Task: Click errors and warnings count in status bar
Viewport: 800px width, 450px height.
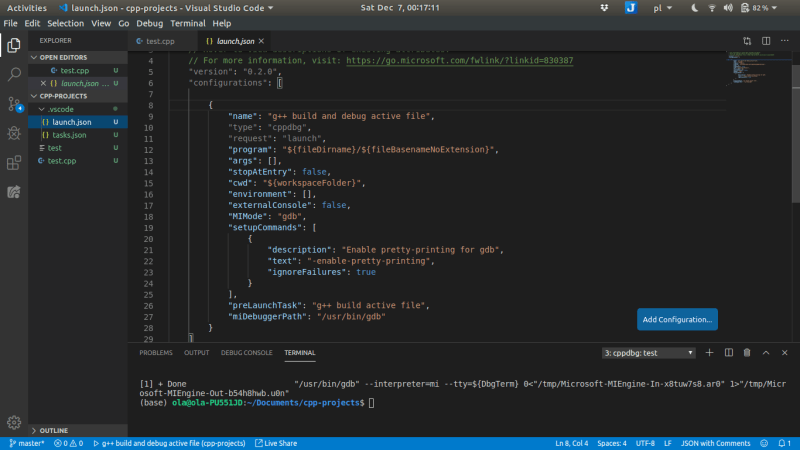Action: tap(68, 443)
